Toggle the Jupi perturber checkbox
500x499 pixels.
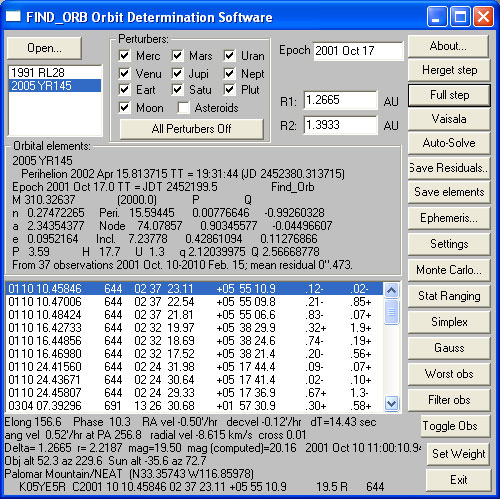(x=177, y=73)
